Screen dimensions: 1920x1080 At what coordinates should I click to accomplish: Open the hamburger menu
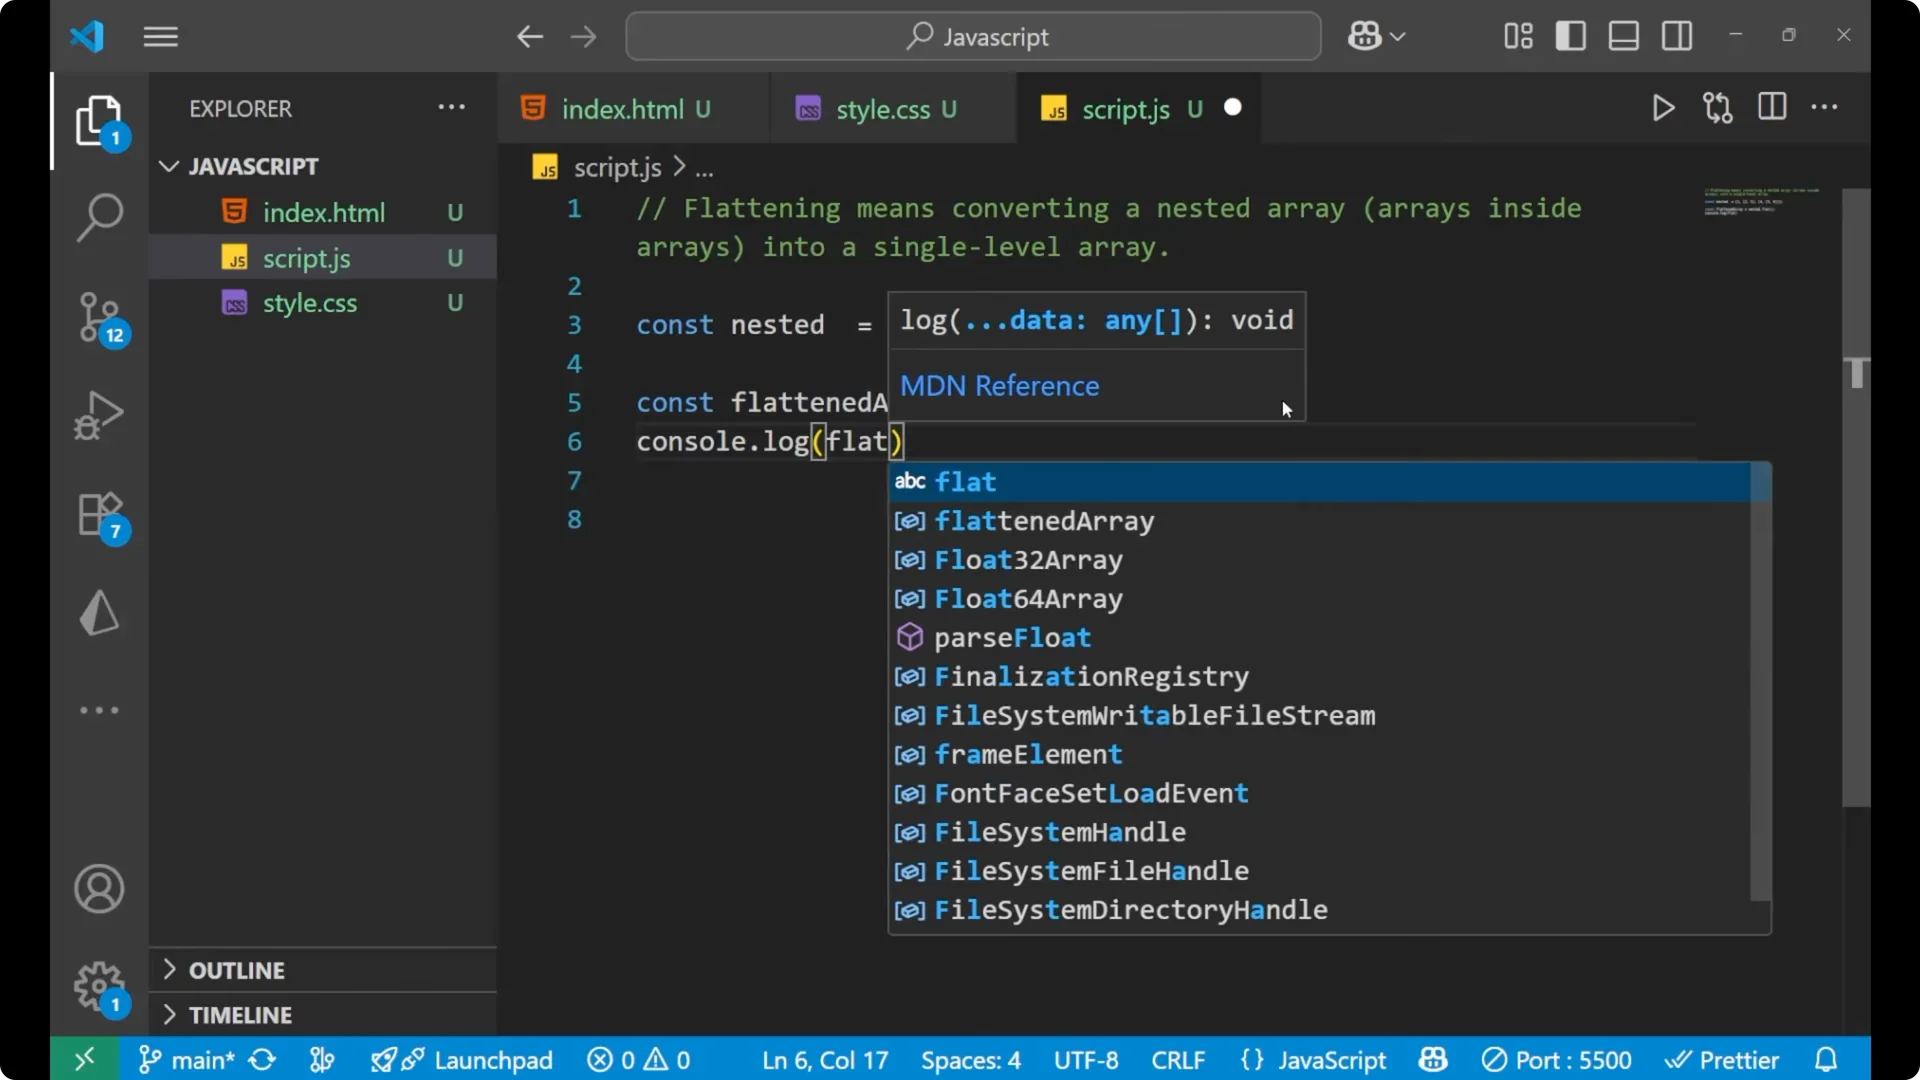click(x=160, y=36)
